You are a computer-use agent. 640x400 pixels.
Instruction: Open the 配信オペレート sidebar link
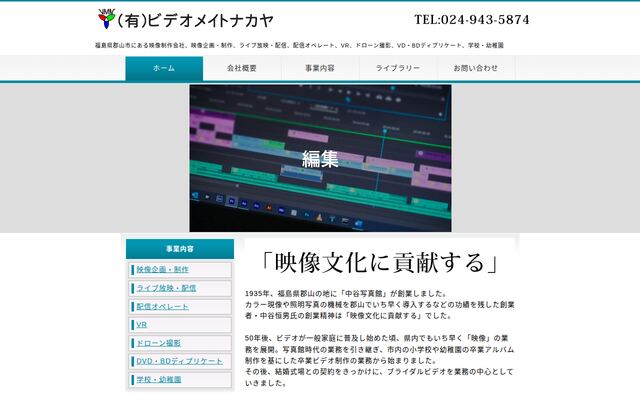pos(162,306)
